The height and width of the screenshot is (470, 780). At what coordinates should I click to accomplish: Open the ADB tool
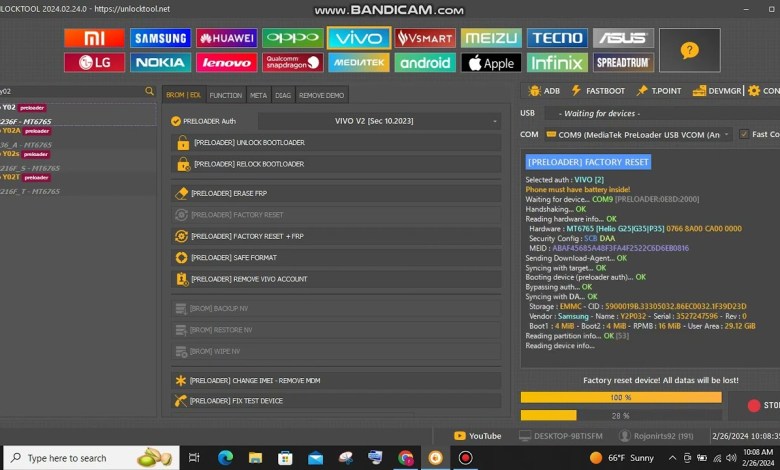tap(545, 91)
